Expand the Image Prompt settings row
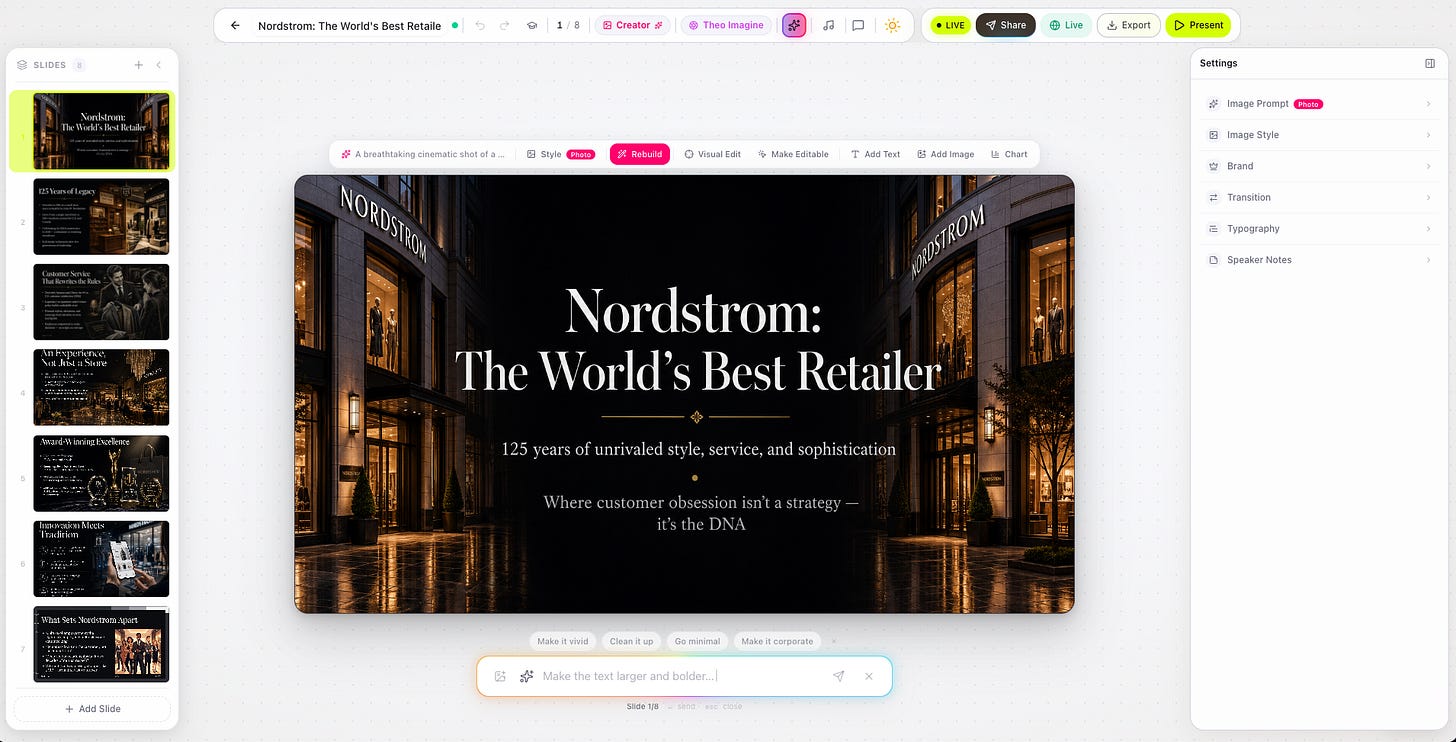The height and width of the screenshot is (742, 1456). pos(1319,104)
